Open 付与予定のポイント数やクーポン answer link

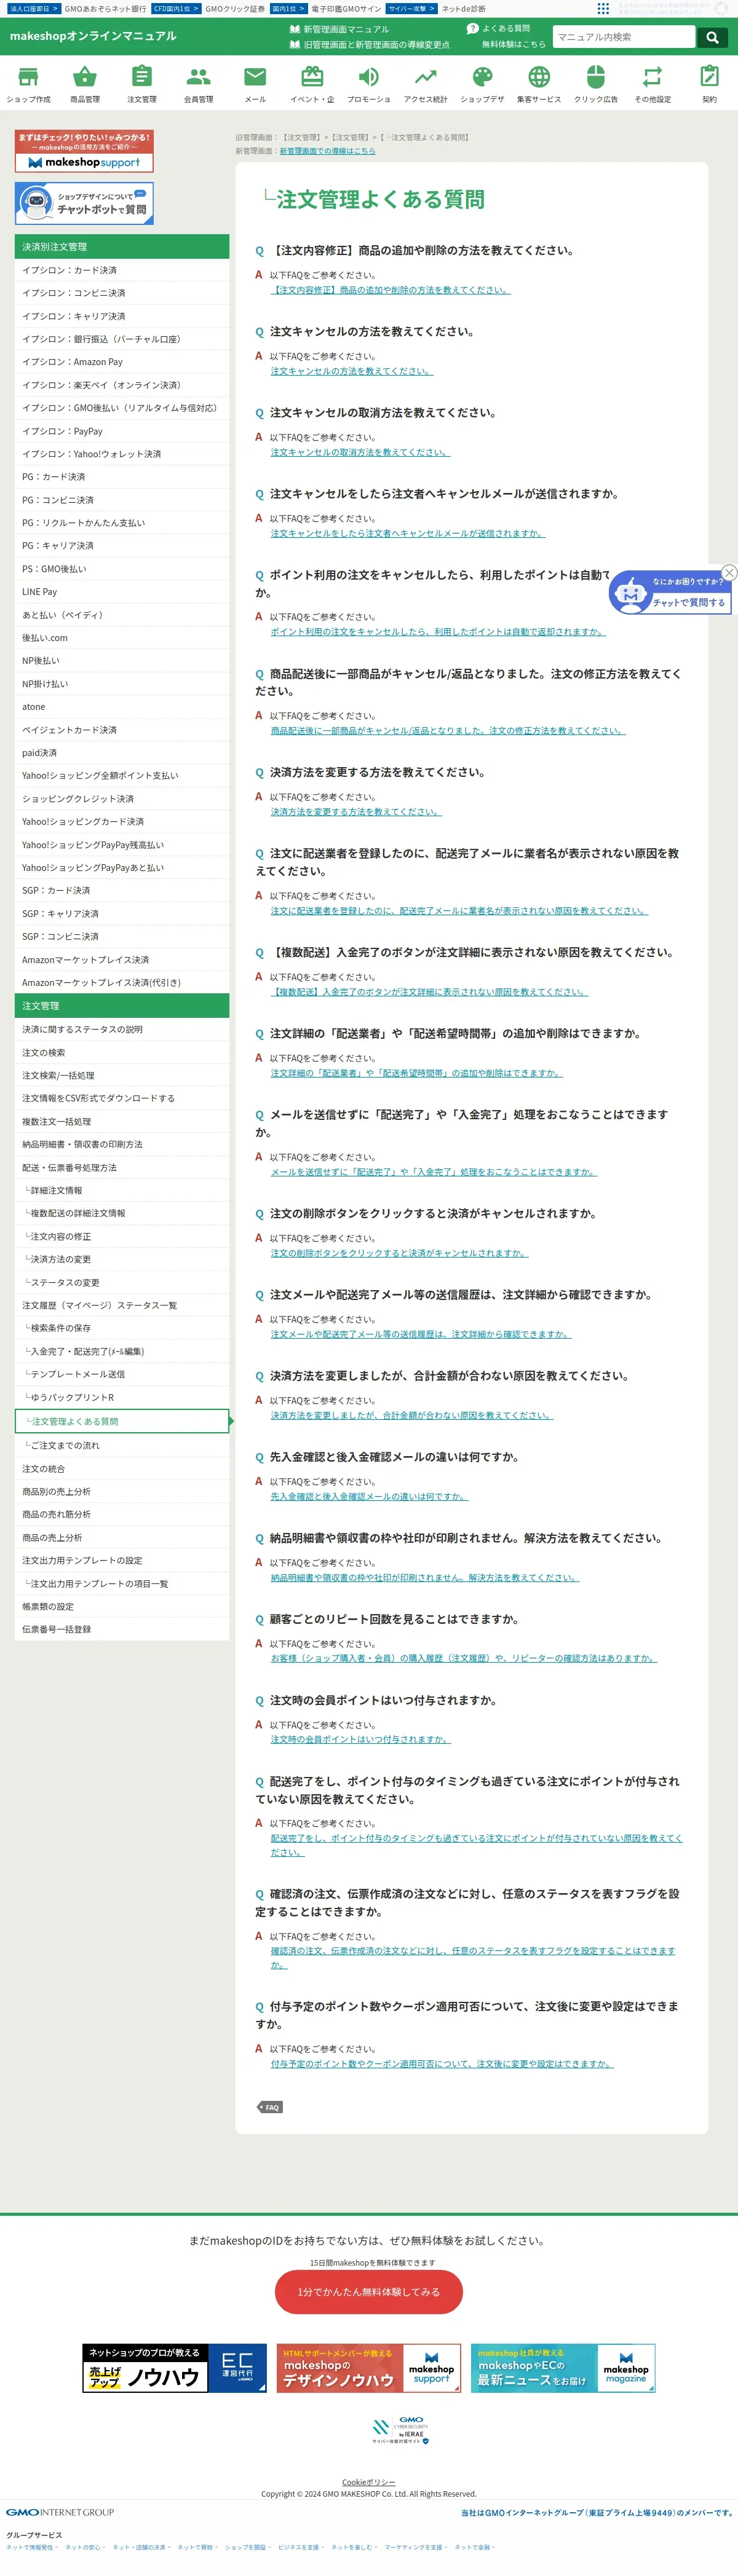pos(442,2064)
